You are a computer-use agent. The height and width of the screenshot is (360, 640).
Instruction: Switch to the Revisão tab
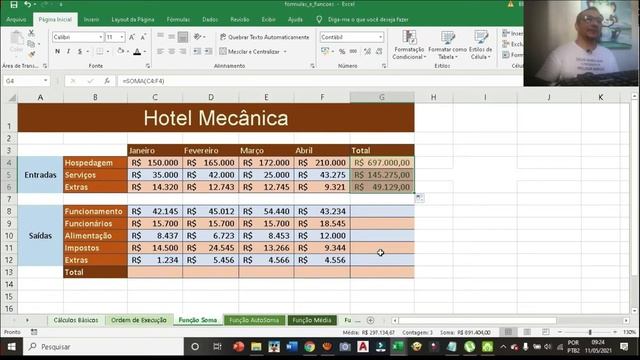click(240, 19)
